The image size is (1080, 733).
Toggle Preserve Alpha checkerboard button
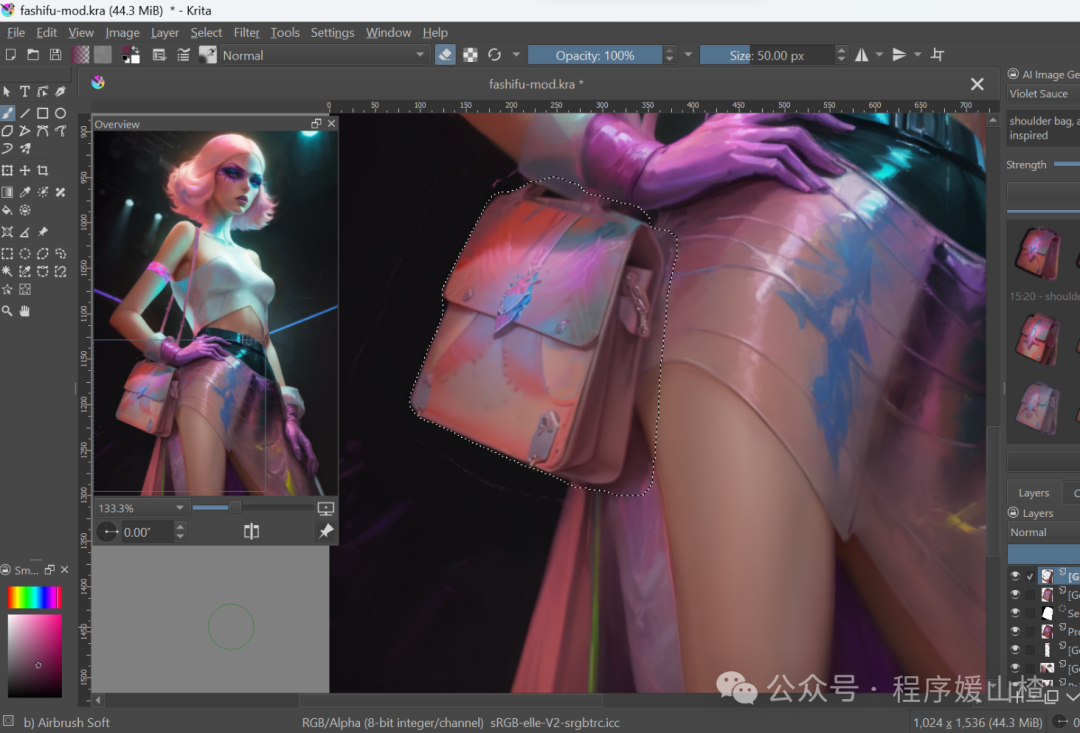pyautogui.click(x=470, y=55)
